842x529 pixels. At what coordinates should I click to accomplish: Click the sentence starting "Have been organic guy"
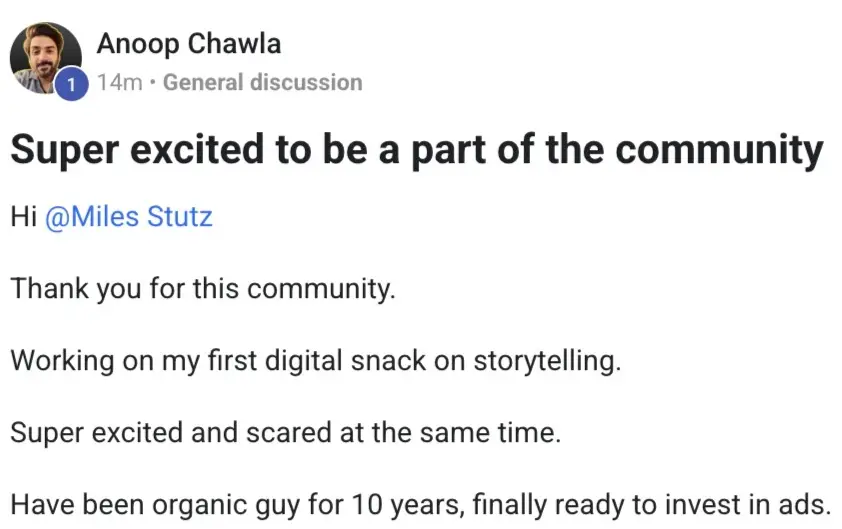point(420,505)
